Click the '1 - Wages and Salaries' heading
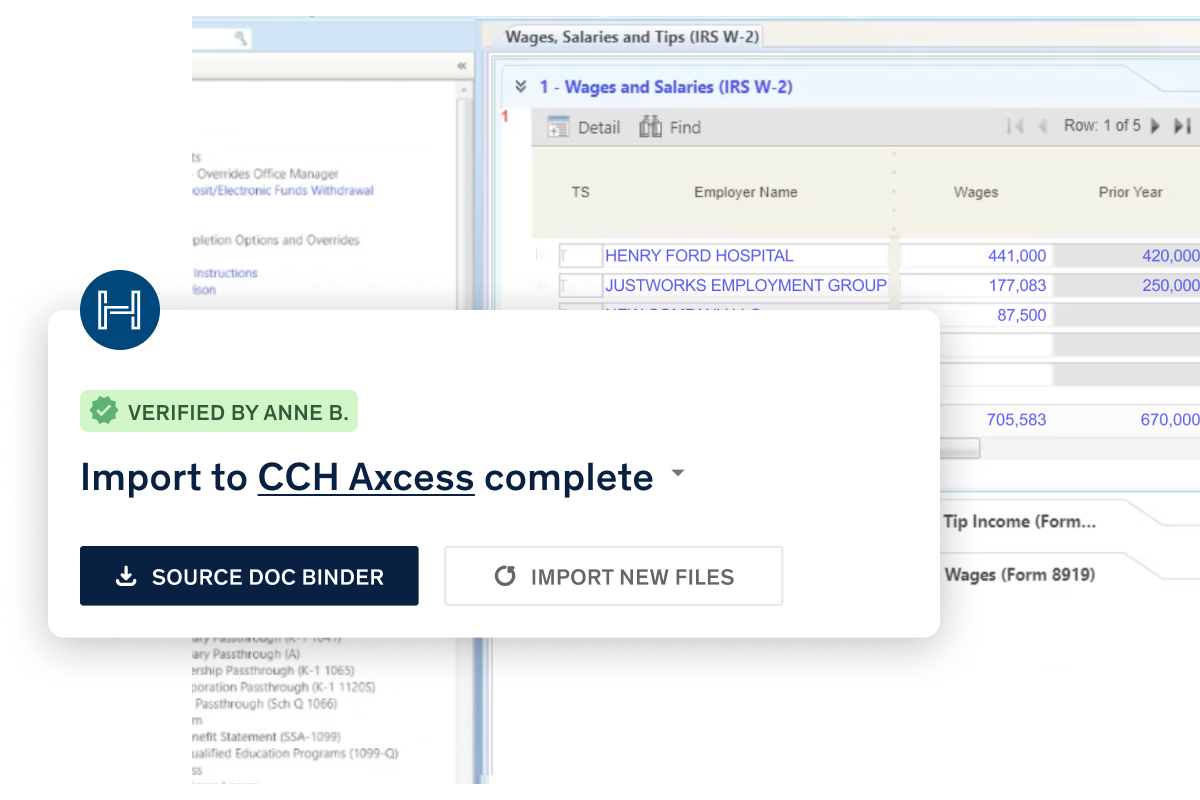Screen dimensions: 1200x800 pos(666,87)
